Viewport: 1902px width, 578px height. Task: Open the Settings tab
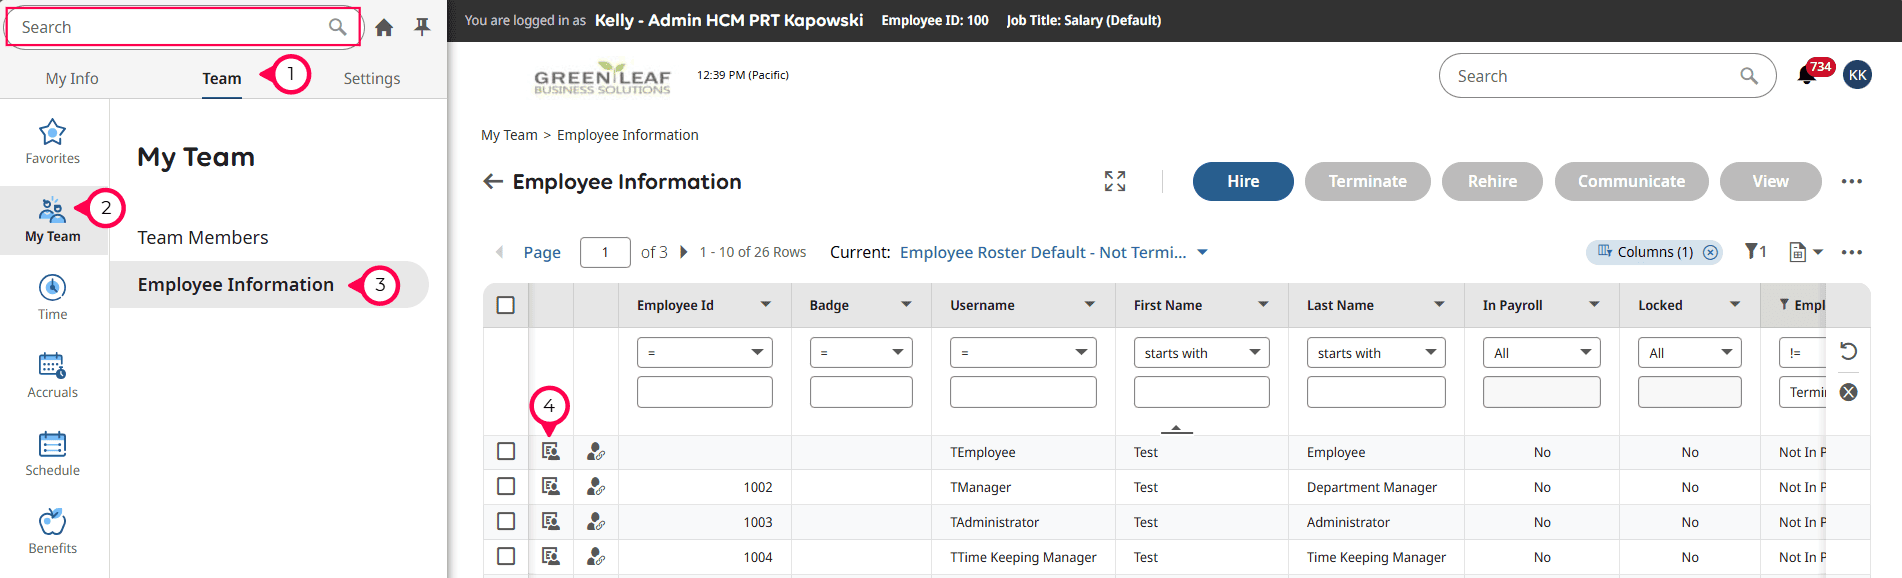(371, 78)
